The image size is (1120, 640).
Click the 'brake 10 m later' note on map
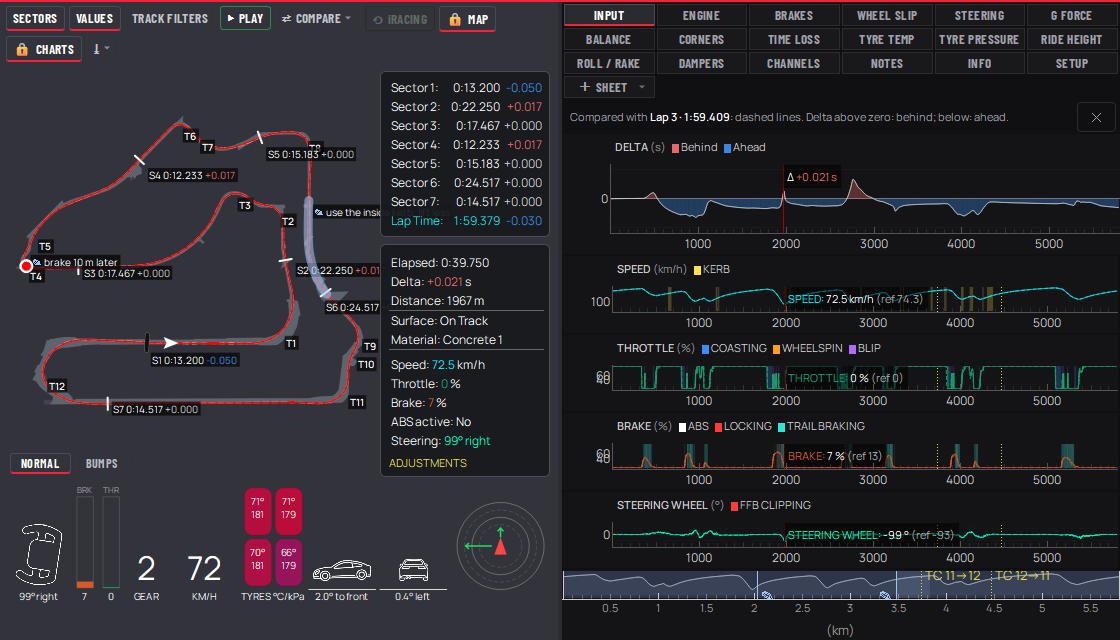click(75, 262)
